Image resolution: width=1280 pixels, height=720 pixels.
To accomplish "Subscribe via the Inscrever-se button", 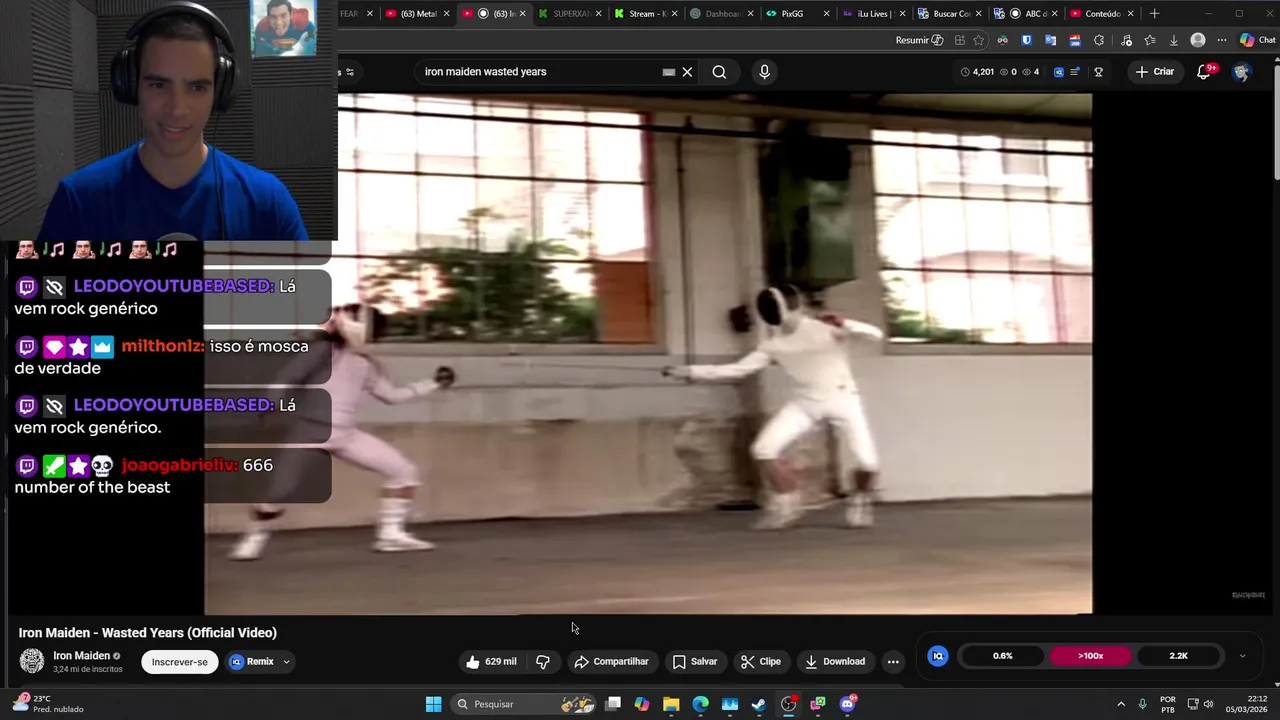I will pos(180,661).
